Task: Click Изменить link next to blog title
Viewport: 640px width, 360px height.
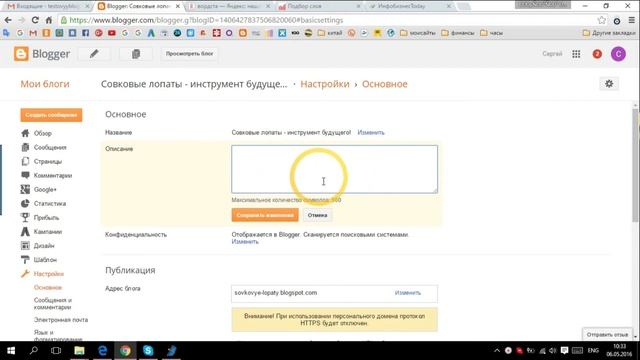Action: tap(371, 133)
